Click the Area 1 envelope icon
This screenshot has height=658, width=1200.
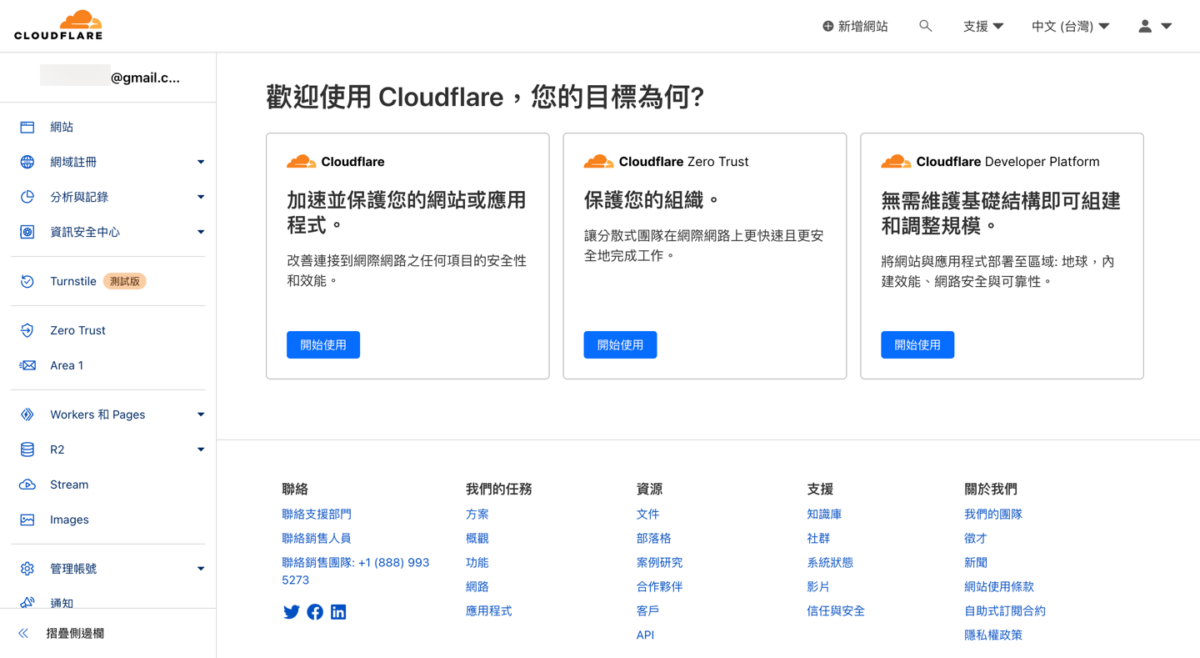(28, 366)
